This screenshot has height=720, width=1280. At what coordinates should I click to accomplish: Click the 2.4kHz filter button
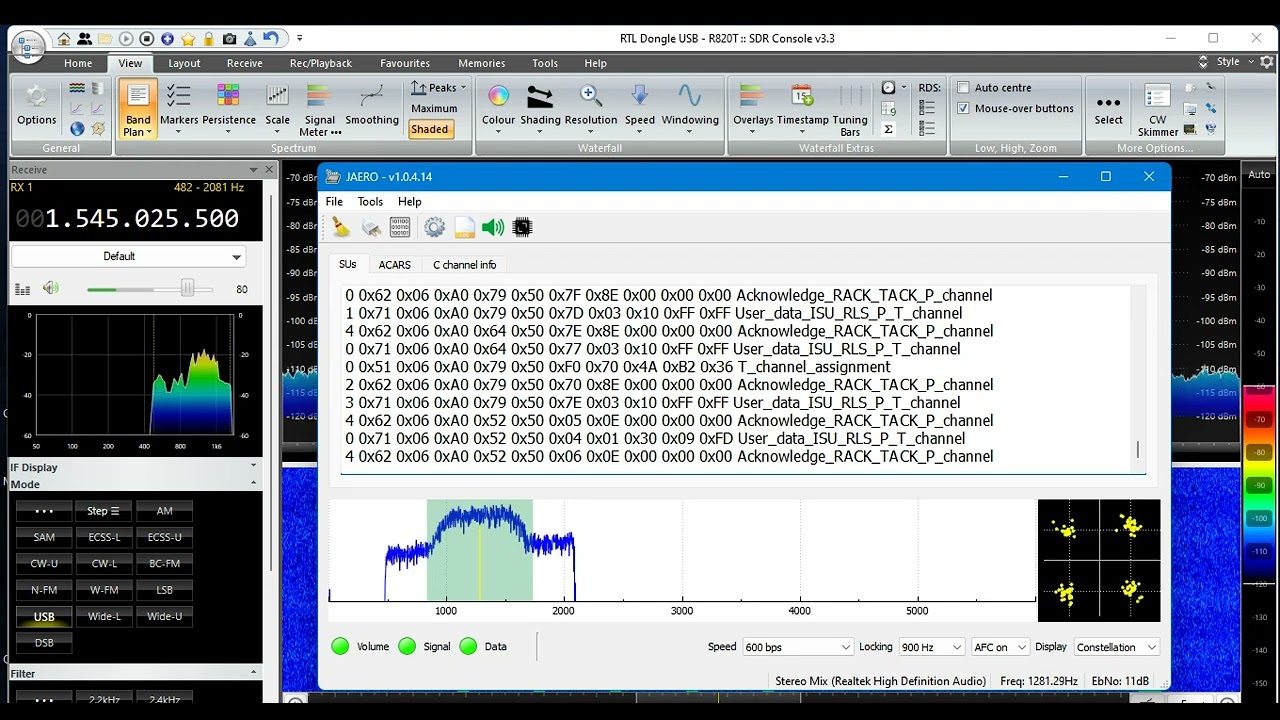pyautogui.click(x=164, y=699)
